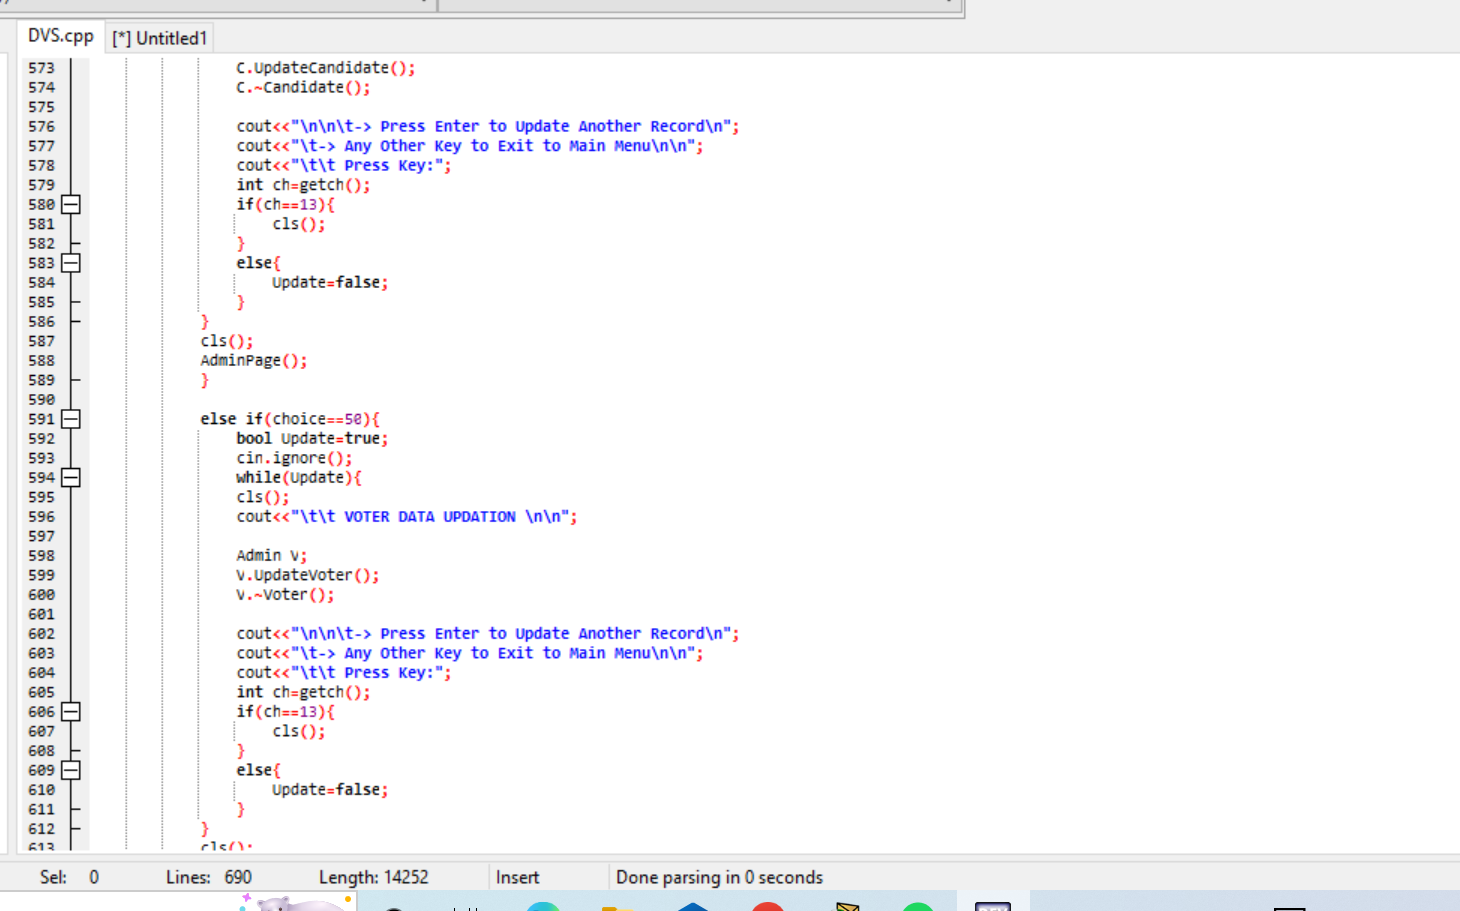Image resolution: width=1460 pixels, height=911 pixels.
Task: Switch to the Untitled1 tab
Action: pos(159,37)
